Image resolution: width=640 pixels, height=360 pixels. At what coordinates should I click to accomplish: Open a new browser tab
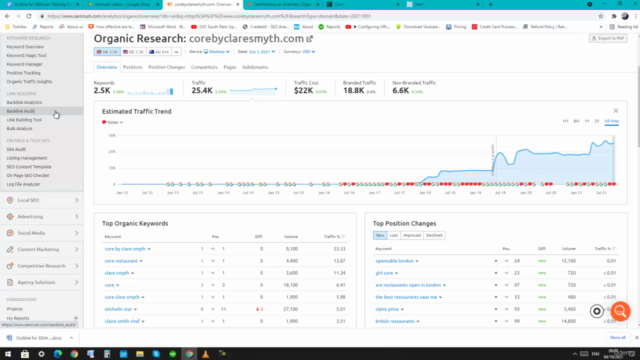coord(490,4)
